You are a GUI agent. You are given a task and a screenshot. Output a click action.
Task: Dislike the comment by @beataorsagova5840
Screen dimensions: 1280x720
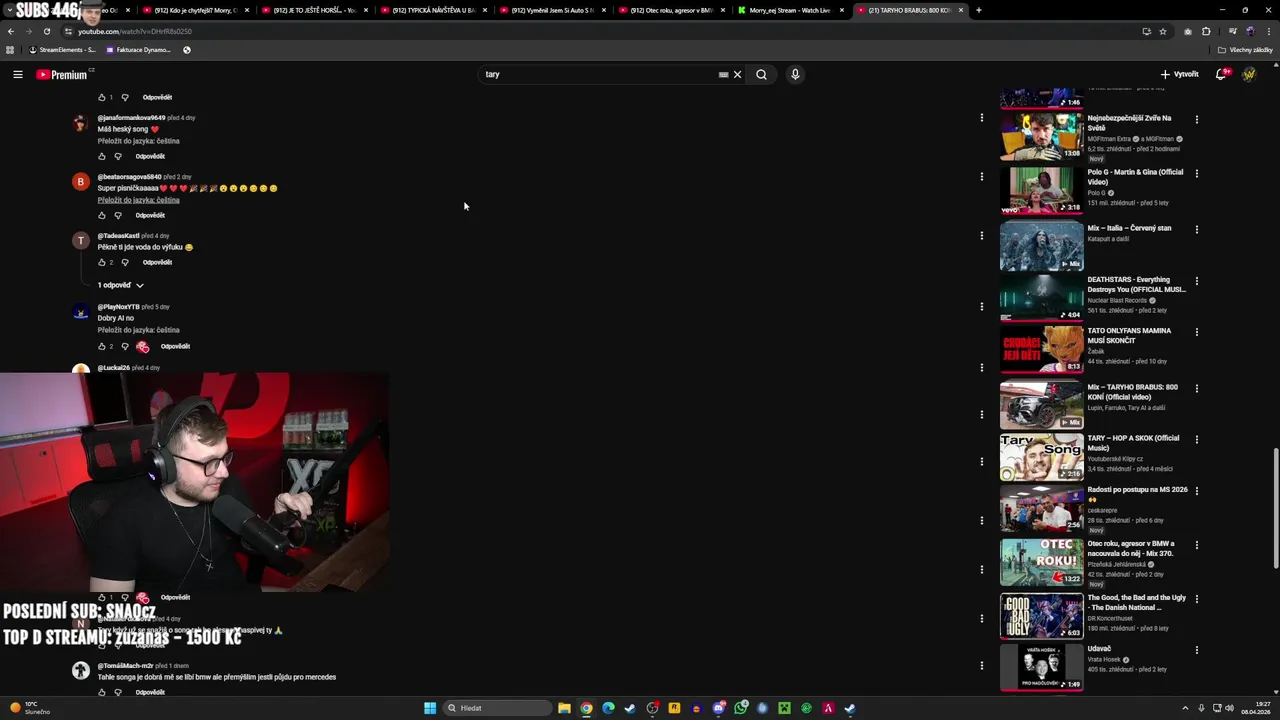pyautogui.click(x=118, y=215)
